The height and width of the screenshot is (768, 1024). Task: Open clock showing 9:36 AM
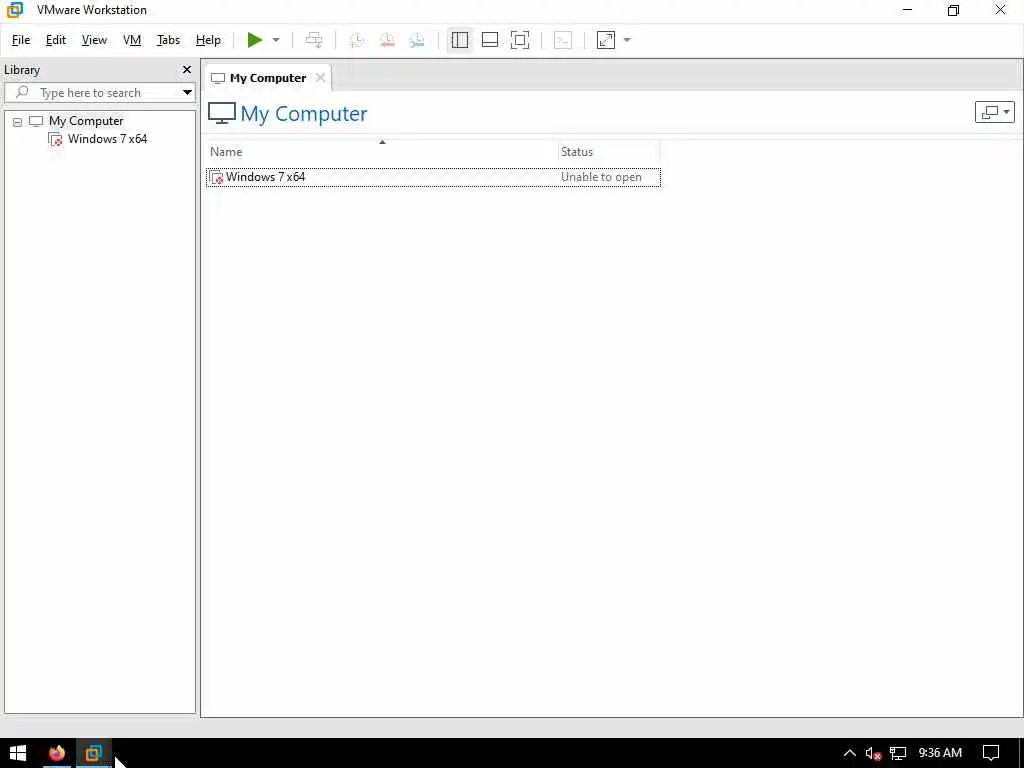pyautogui.click(x=940, y=753)
